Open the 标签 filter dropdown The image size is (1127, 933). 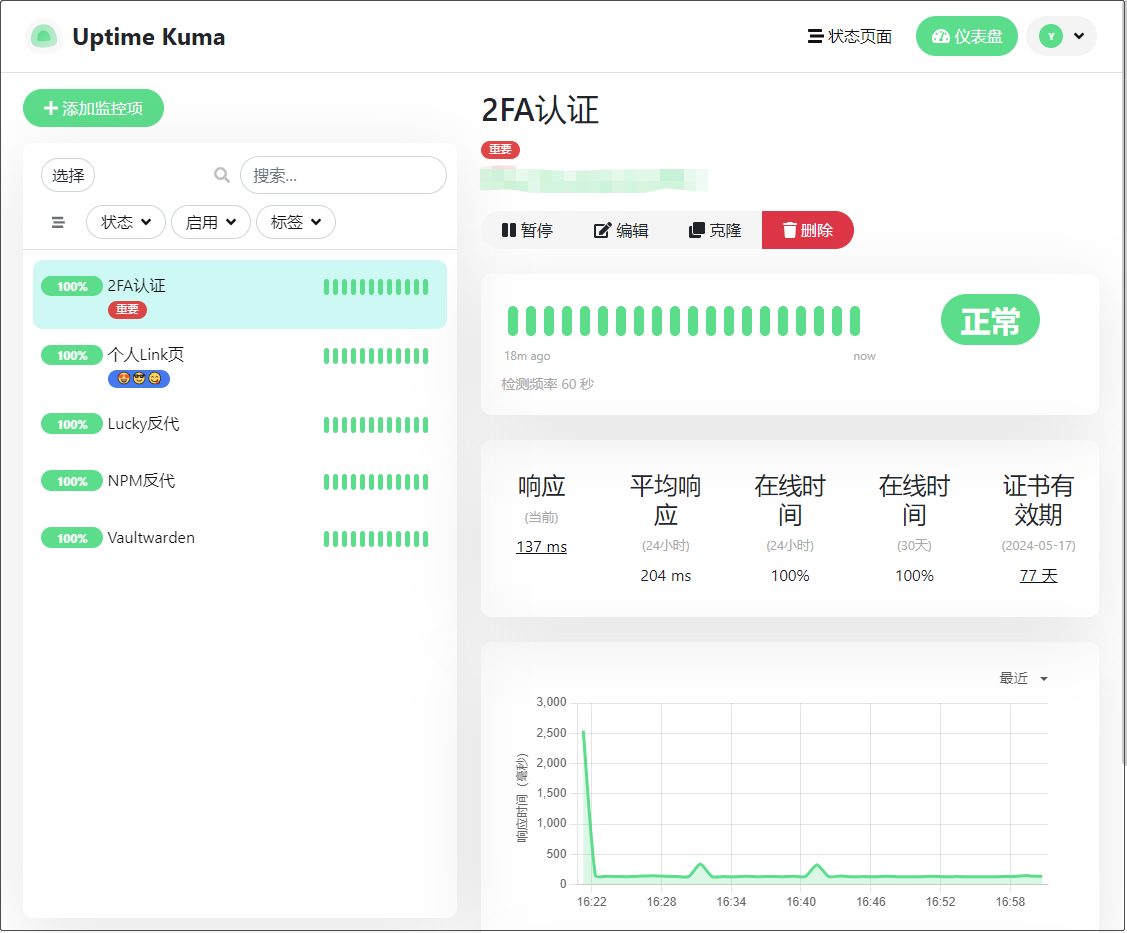pyautogui.click(x=295, y=222)
